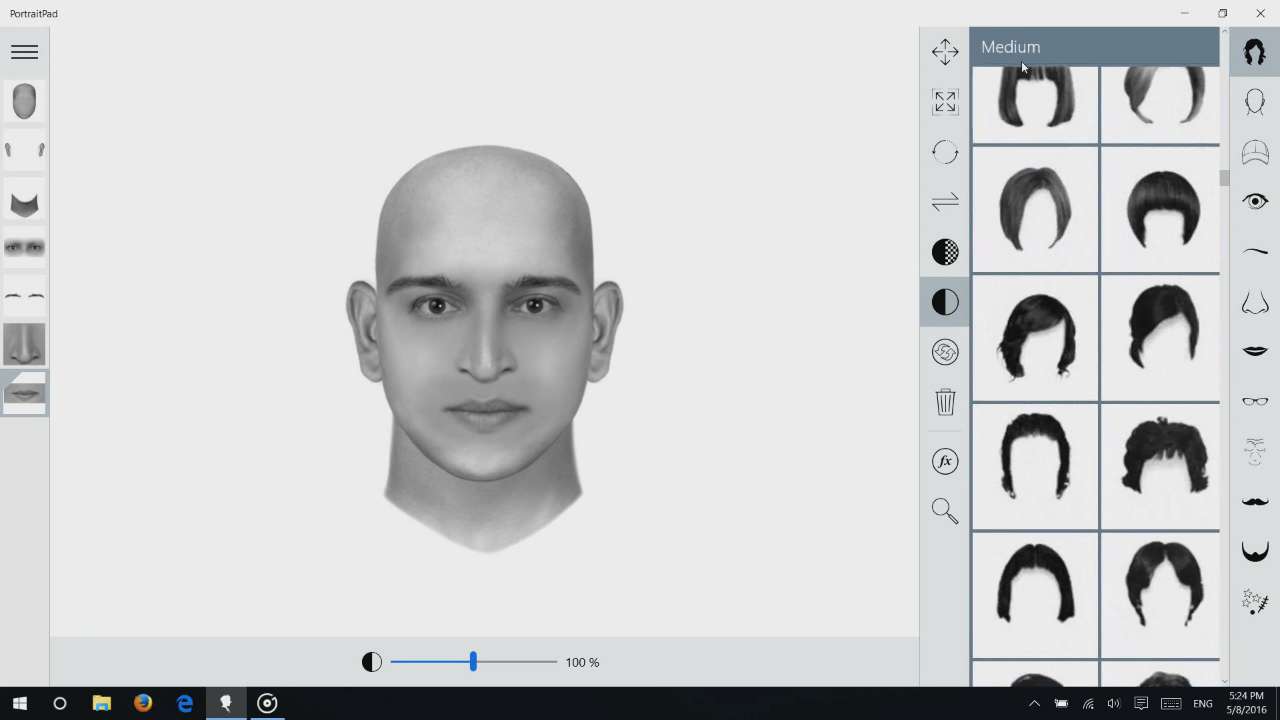Open the Medium hair length header
This screenshot has height=720, width=1280.
(x=1095, y=47)
